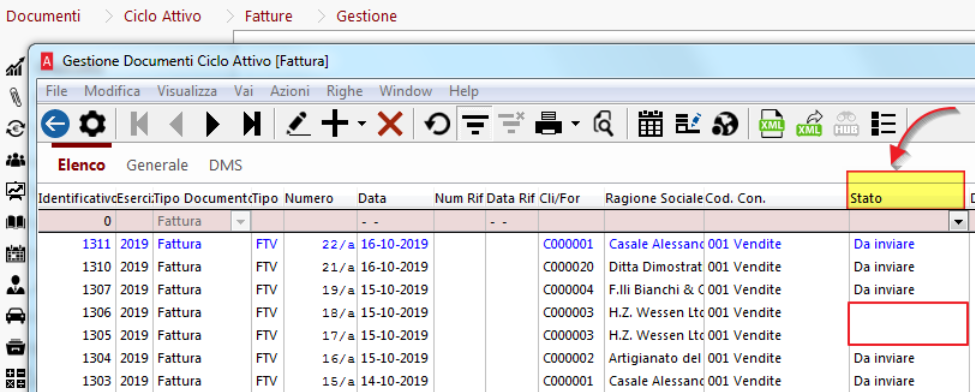Open the gear settings icon in toolbar
Image resolution: width=975 pixels, height=392 pixels.
coord(93,124)
